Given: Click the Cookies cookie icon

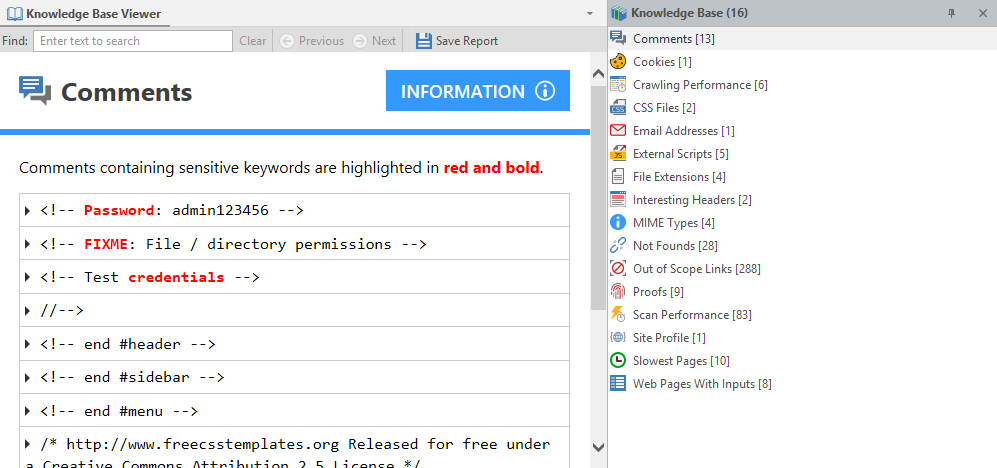Looking at the screenshot, I should (618, 62).
